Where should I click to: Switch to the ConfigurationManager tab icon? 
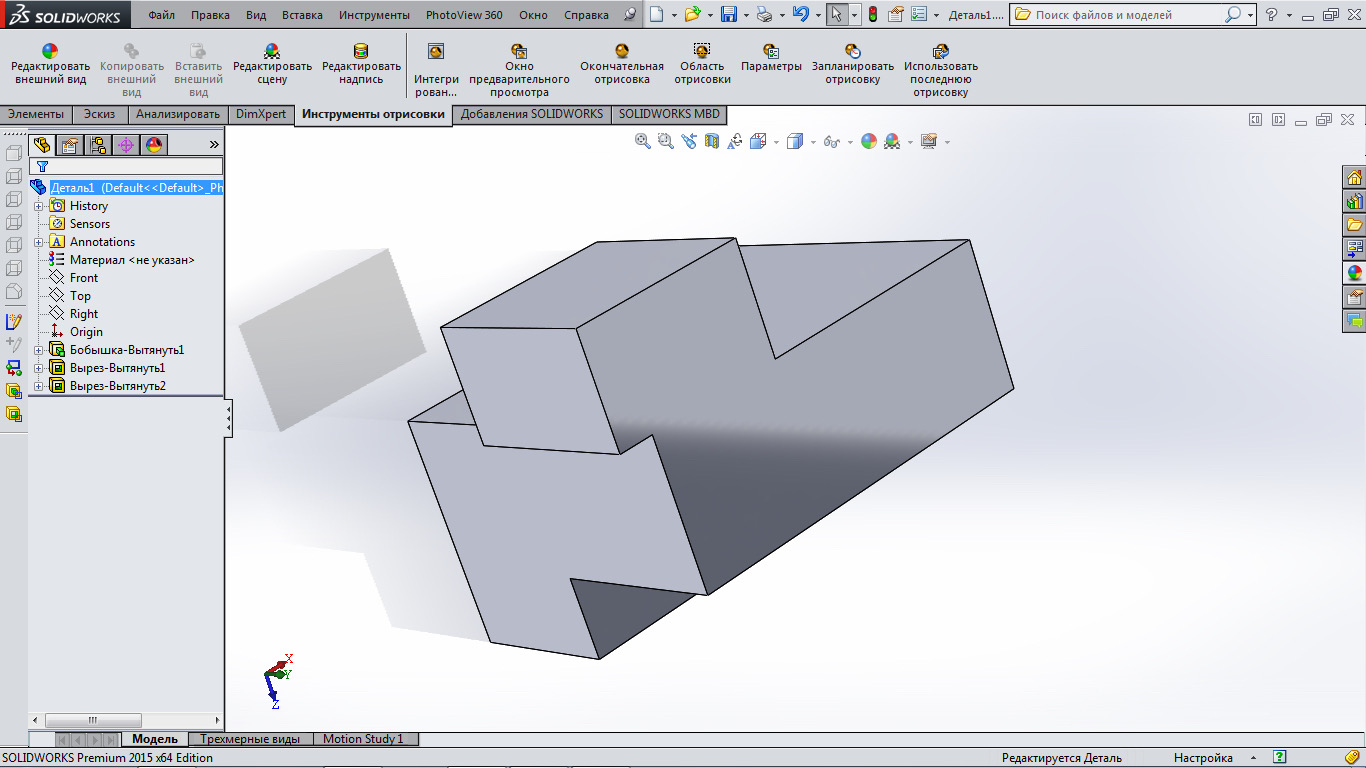[97, 145]
